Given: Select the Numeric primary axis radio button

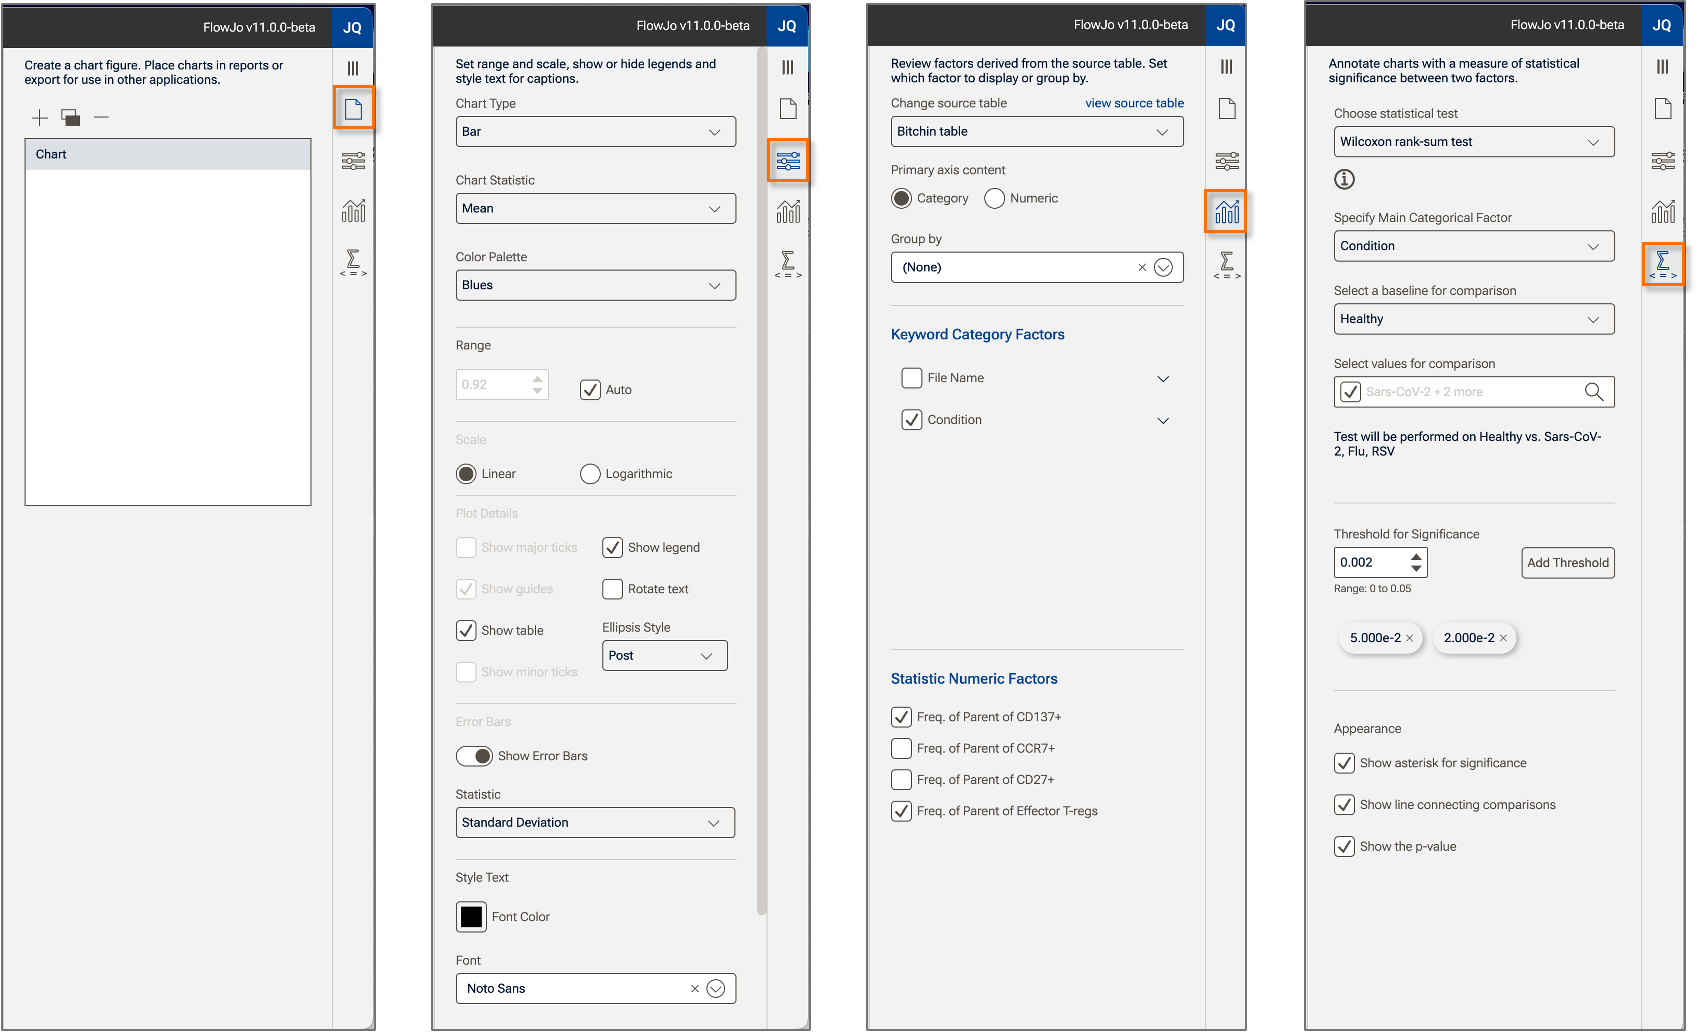Looking at the screenshot, I should pos(994,199).
